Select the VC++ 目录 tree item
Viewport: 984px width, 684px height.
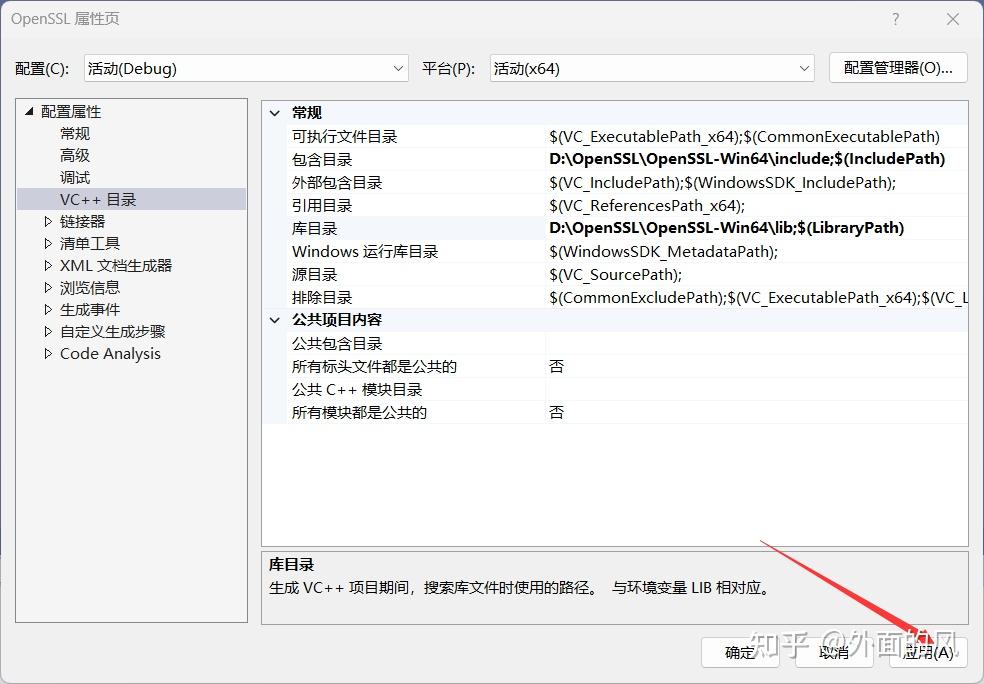(x=98, y=200)
